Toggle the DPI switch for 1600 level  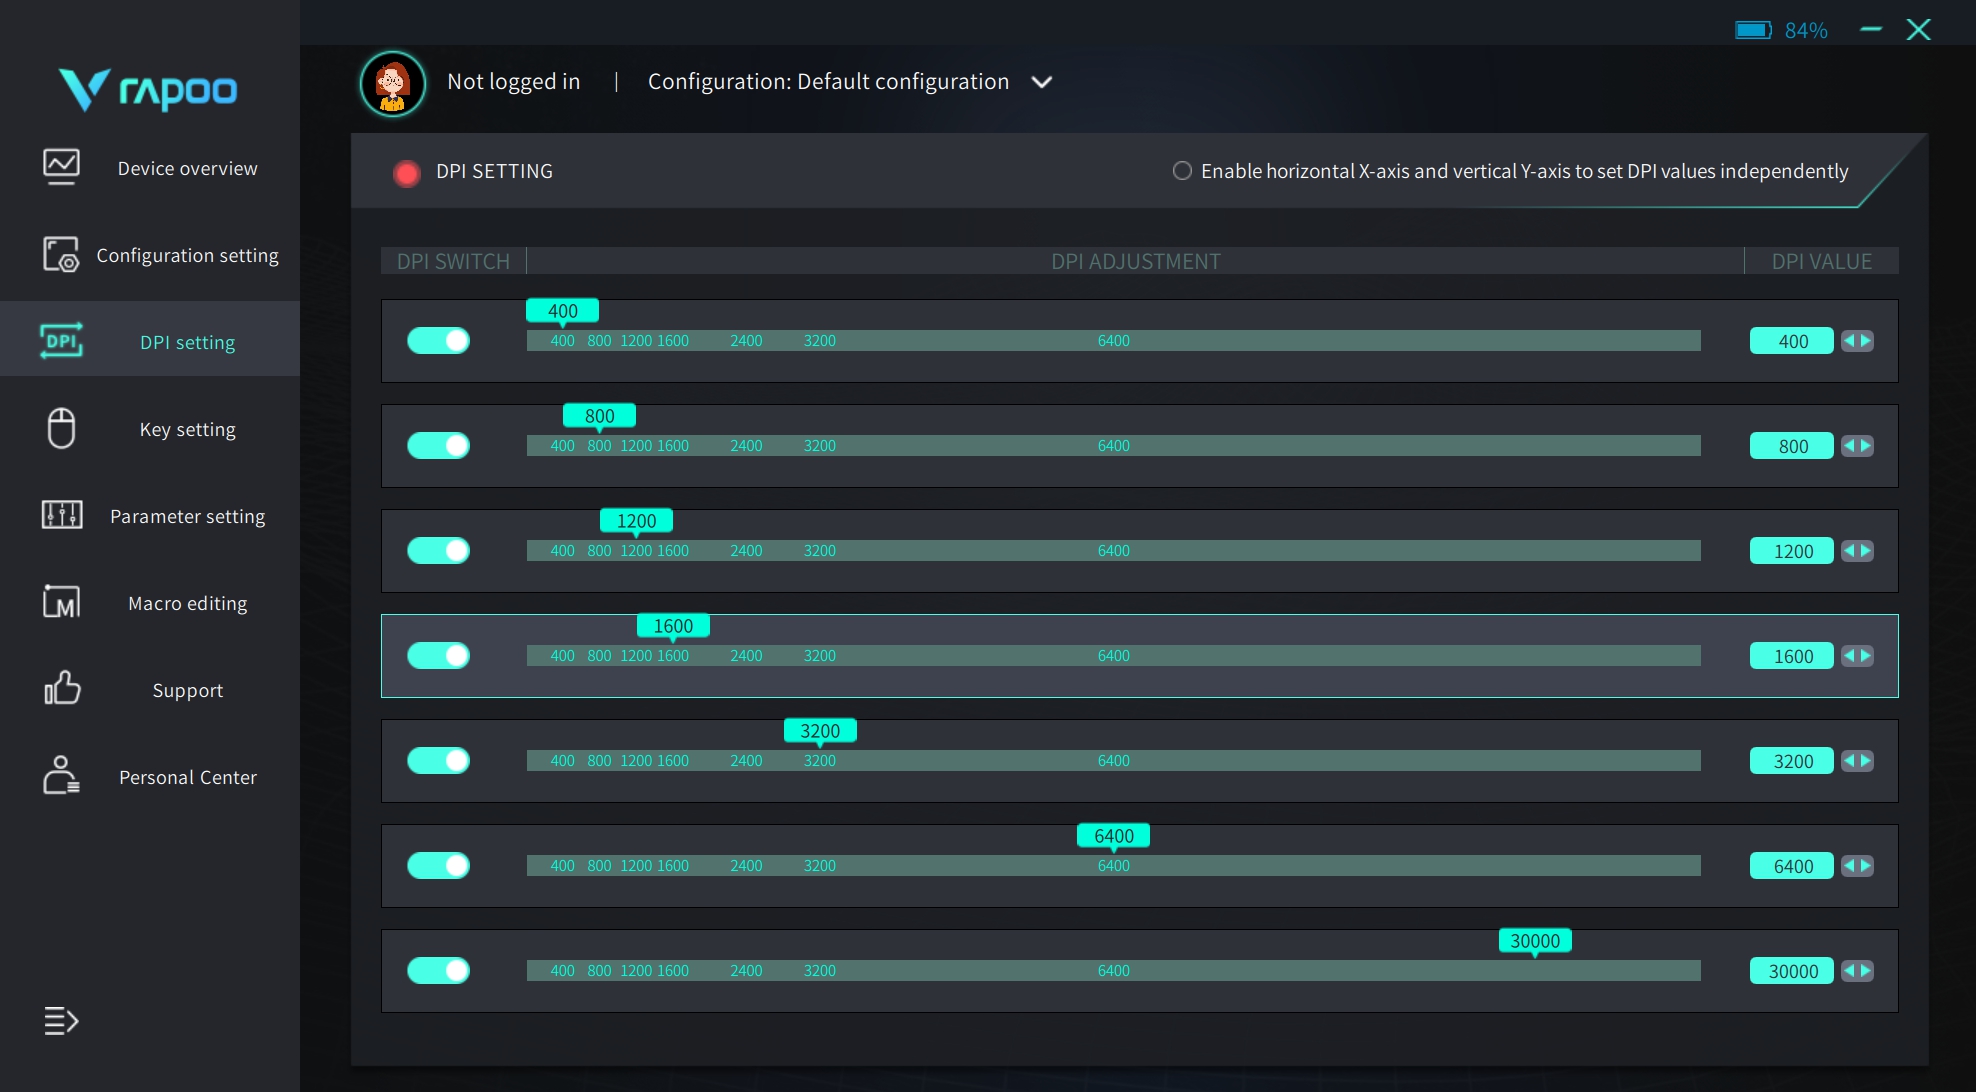(x=438, y=656)
